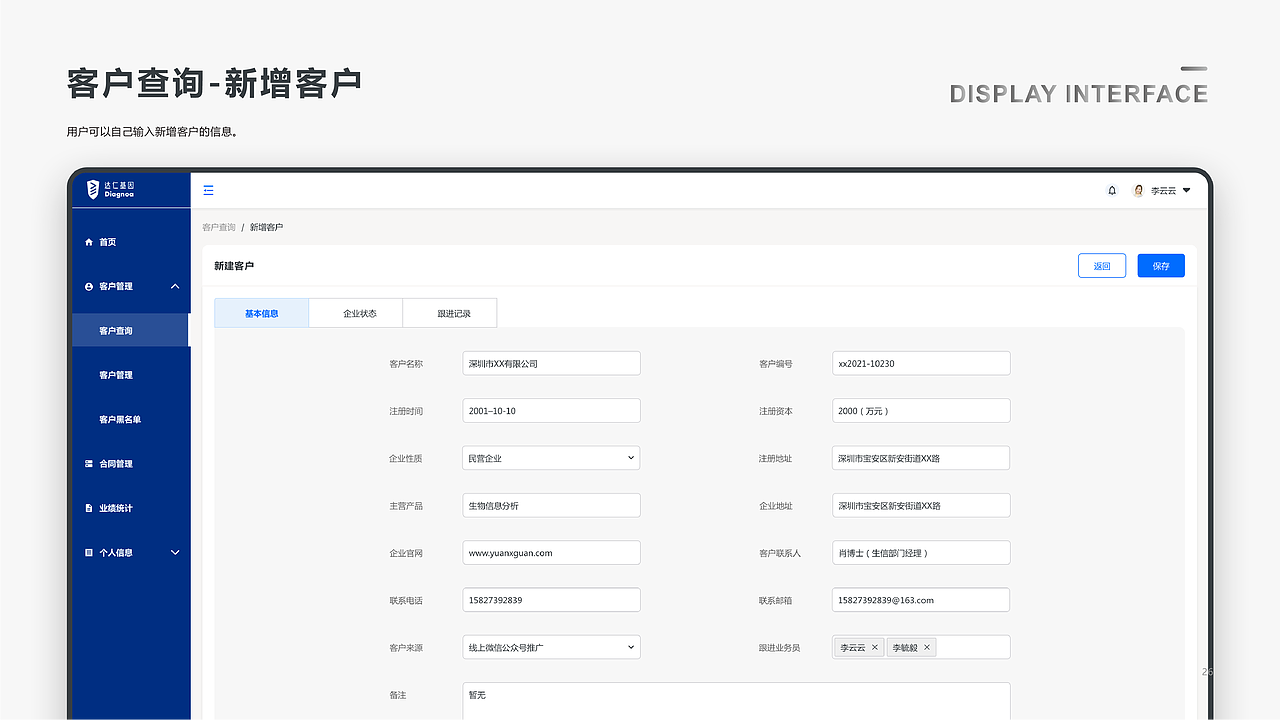Click the 个人信息 icon
The width and height of the screenshot is (1280, 720).
pos(89,552)
